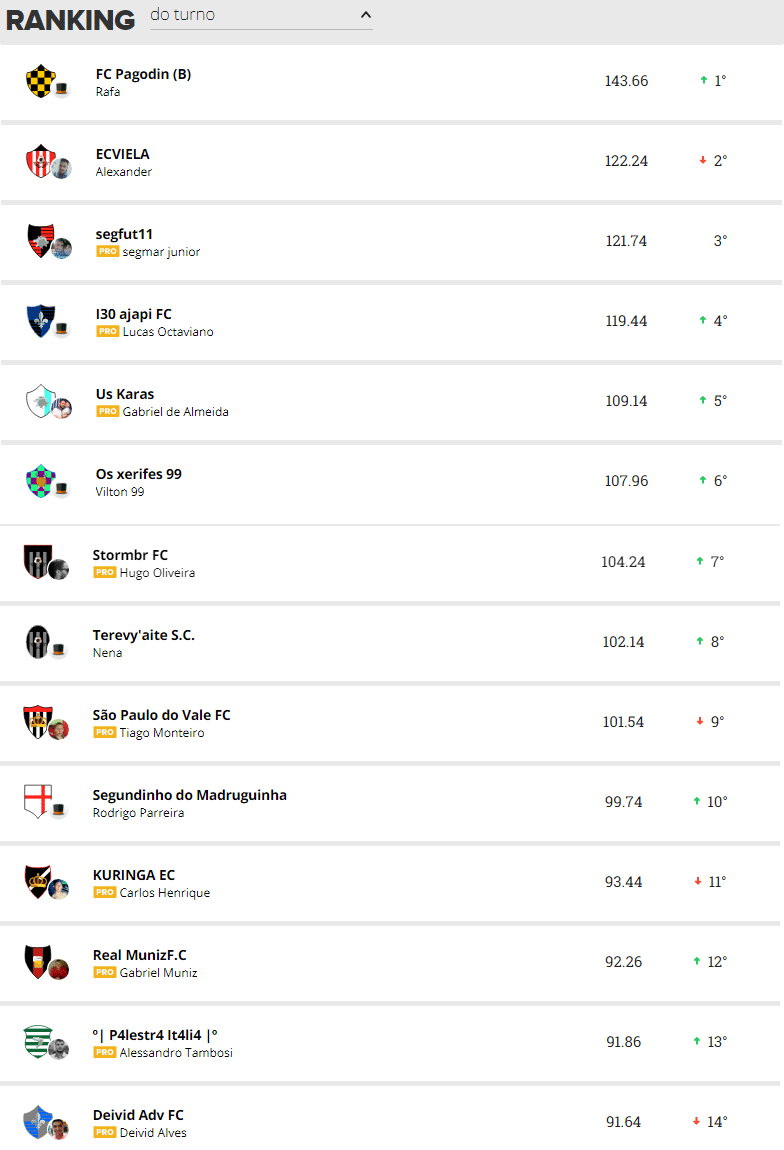Select Real MunizF.C team name
Screen dimensions: 784x1150
[x=139, y=955]
